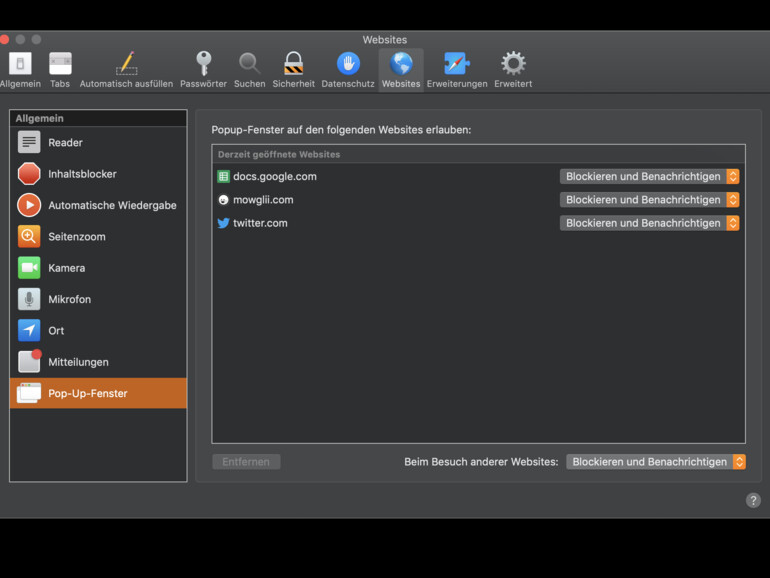
Task: Open popup setting dropdown for docs.google.com
Action: pos(649,176)
